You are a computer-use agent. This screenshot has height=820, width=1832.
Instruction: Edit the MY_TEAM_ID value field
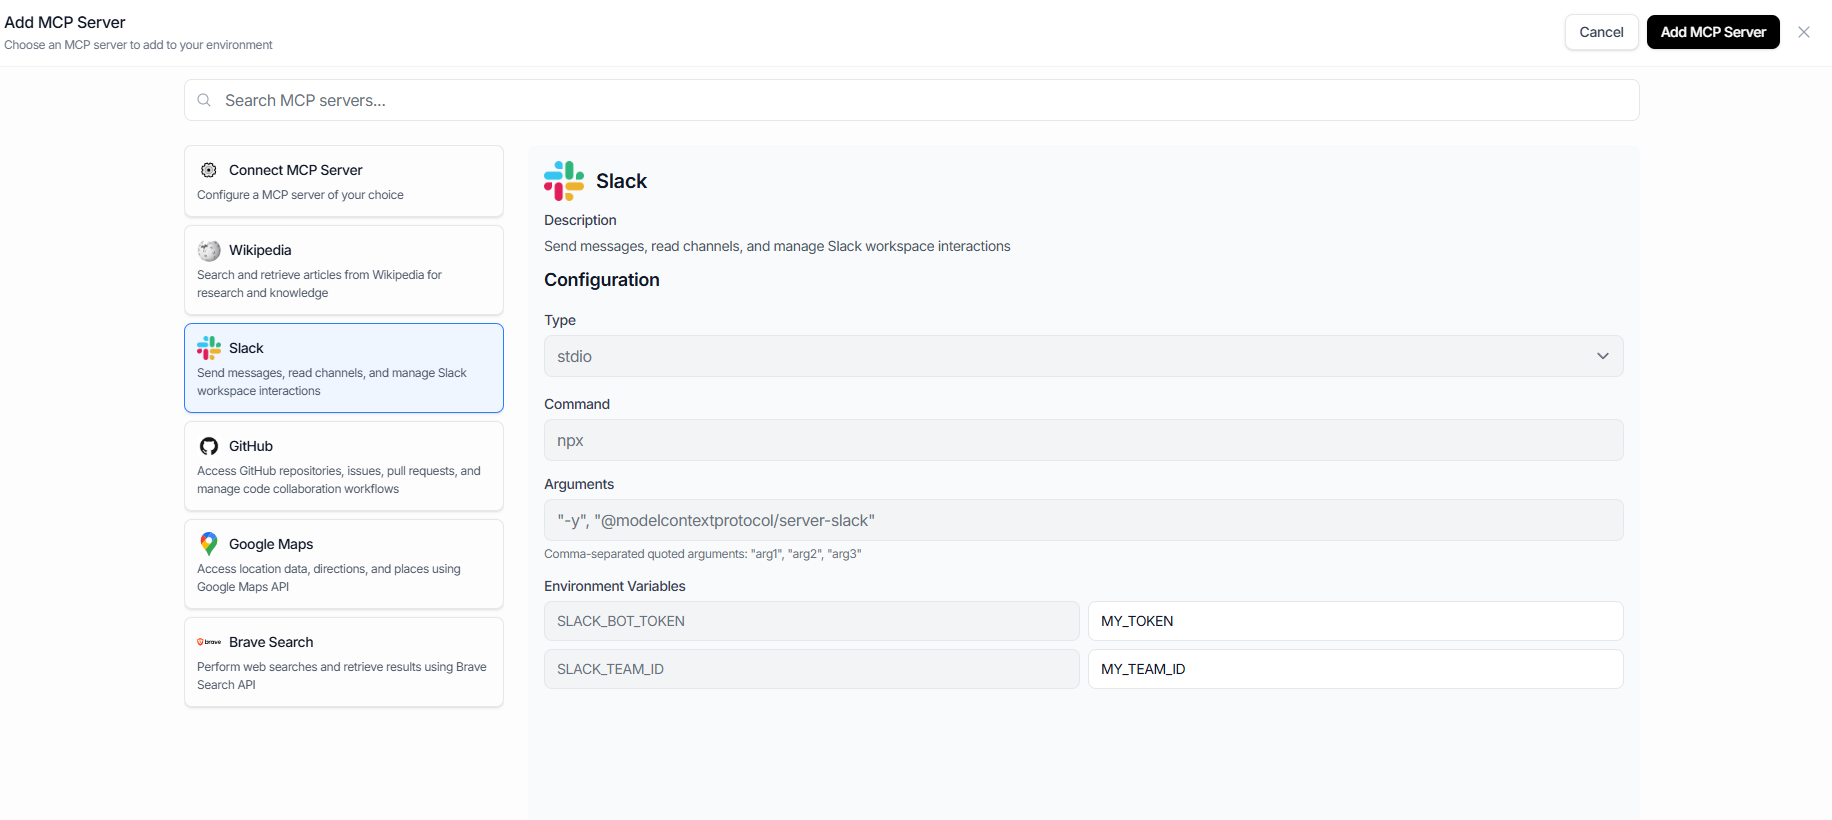coord(1355,669)
